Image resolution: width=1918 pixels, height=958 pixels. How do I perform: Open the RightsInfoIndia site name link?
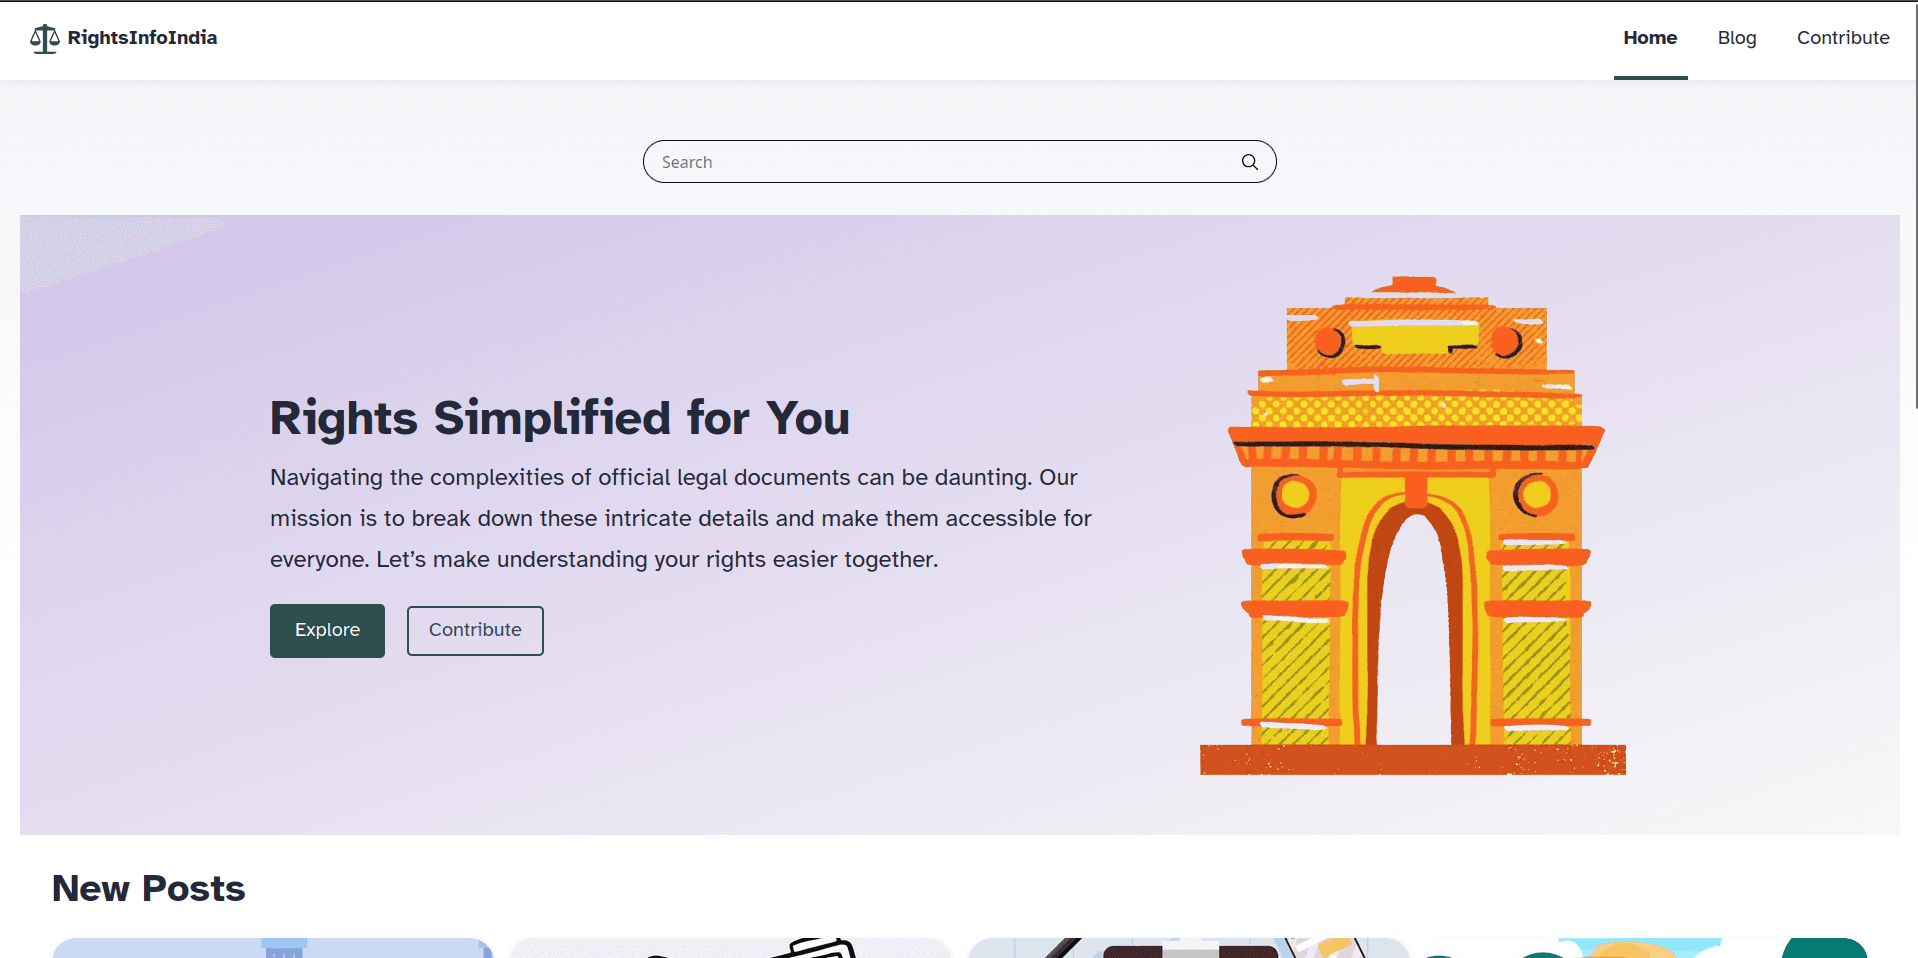point(142,38)
